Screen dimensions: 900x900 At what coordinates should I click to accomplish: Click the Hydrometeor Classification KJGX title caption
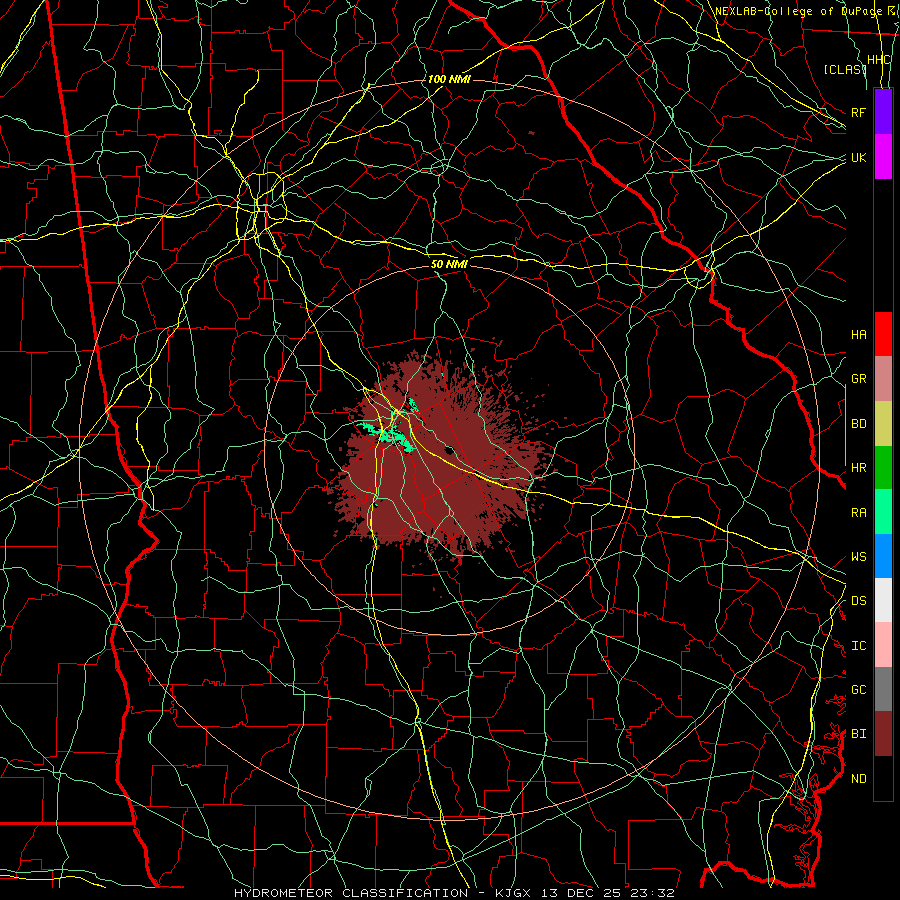454,893
